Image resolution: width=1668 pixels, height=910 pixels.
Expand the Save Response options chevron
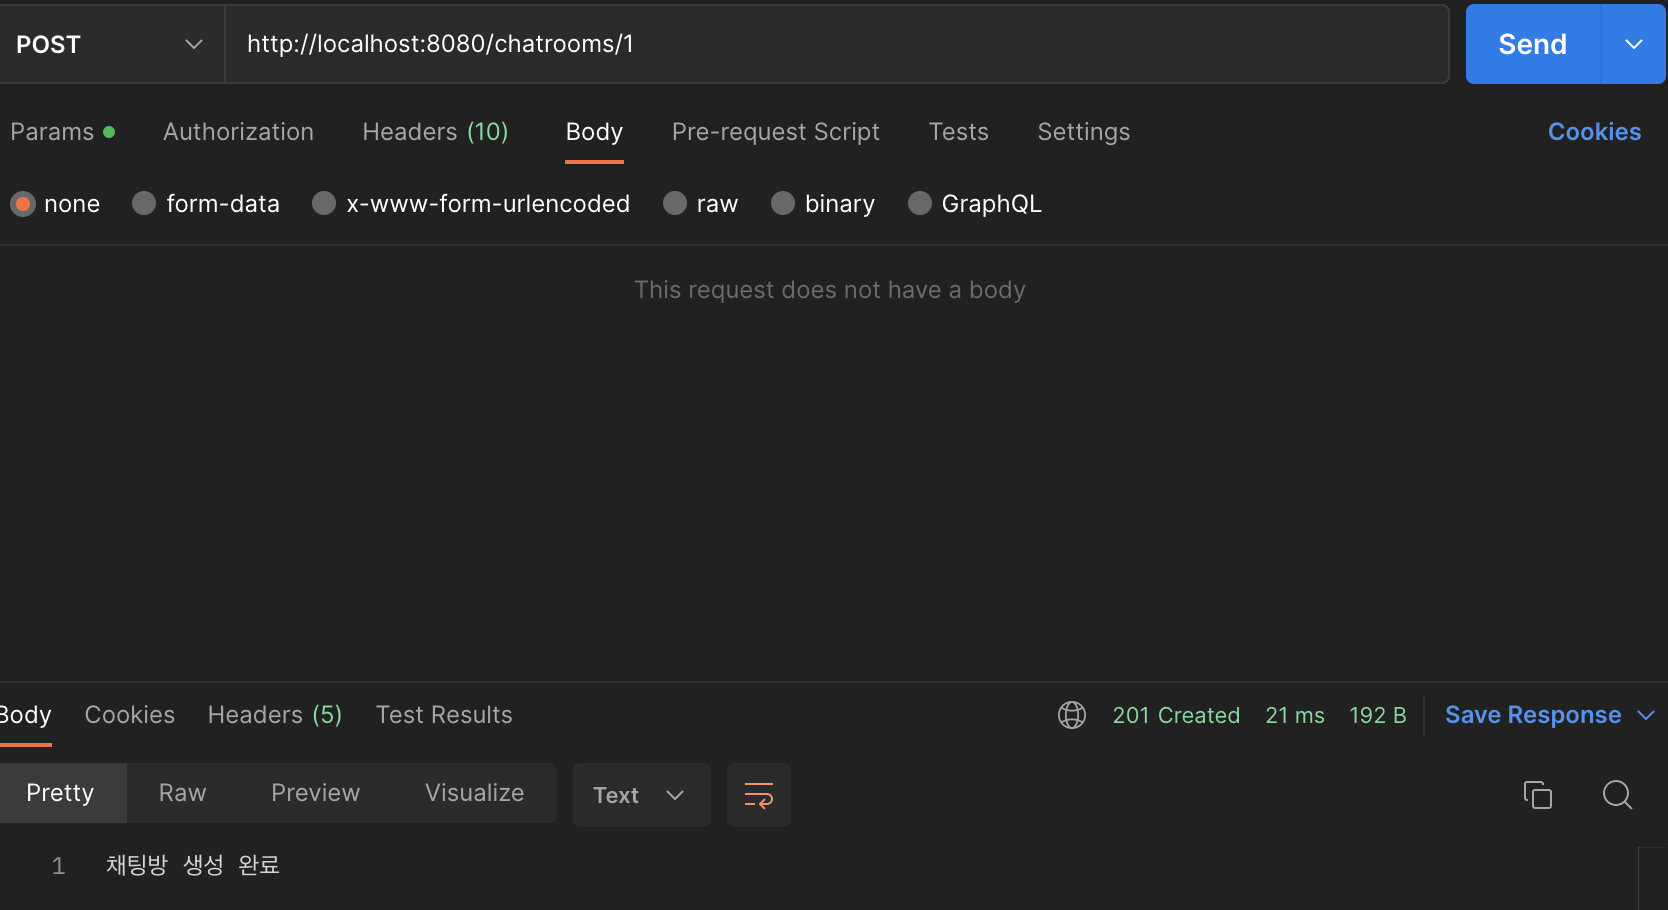point(1646,715)
